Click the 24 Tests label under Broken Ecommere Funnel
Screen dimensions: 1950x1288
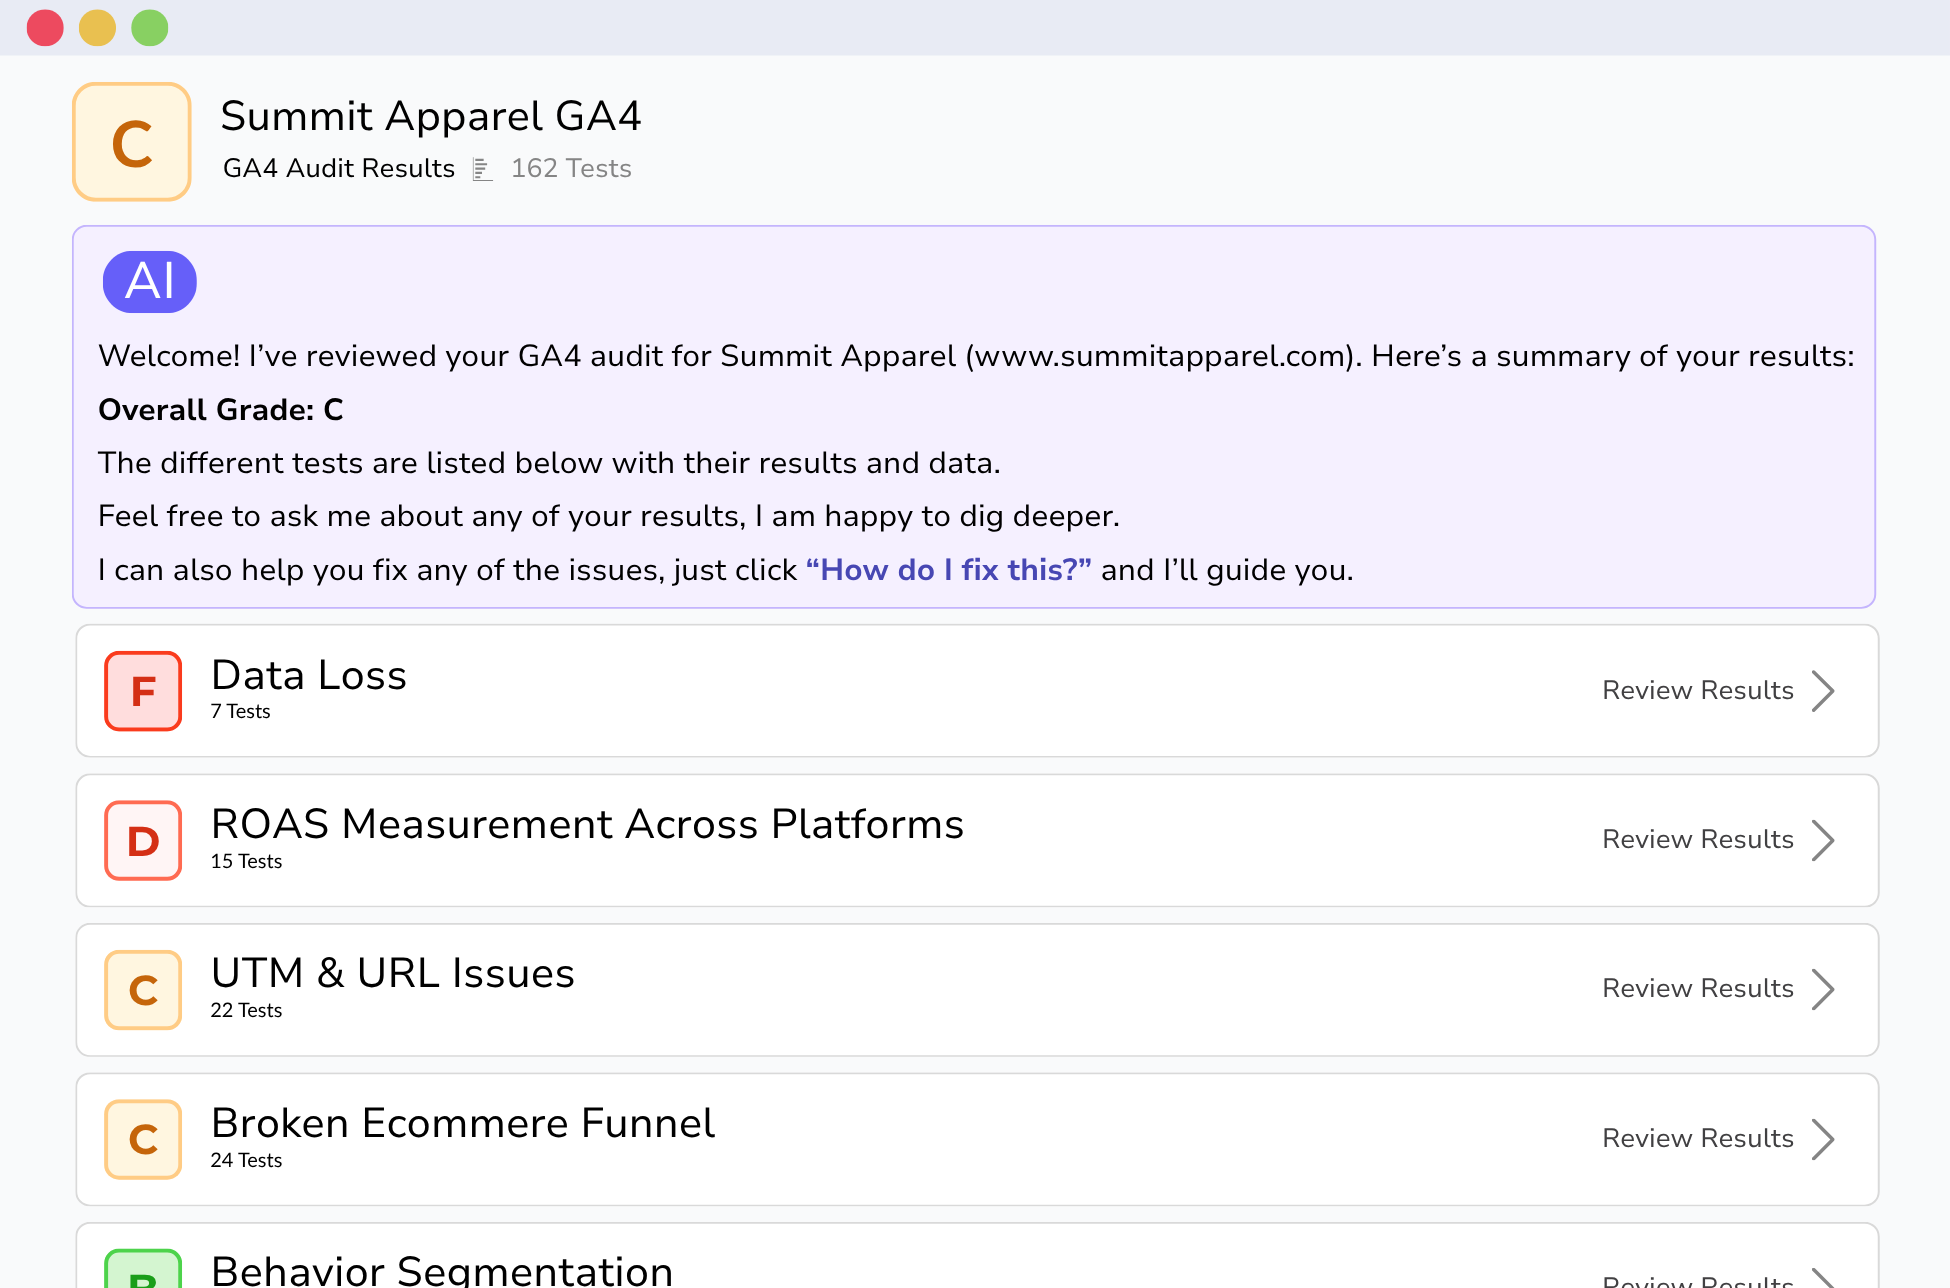246,1160
